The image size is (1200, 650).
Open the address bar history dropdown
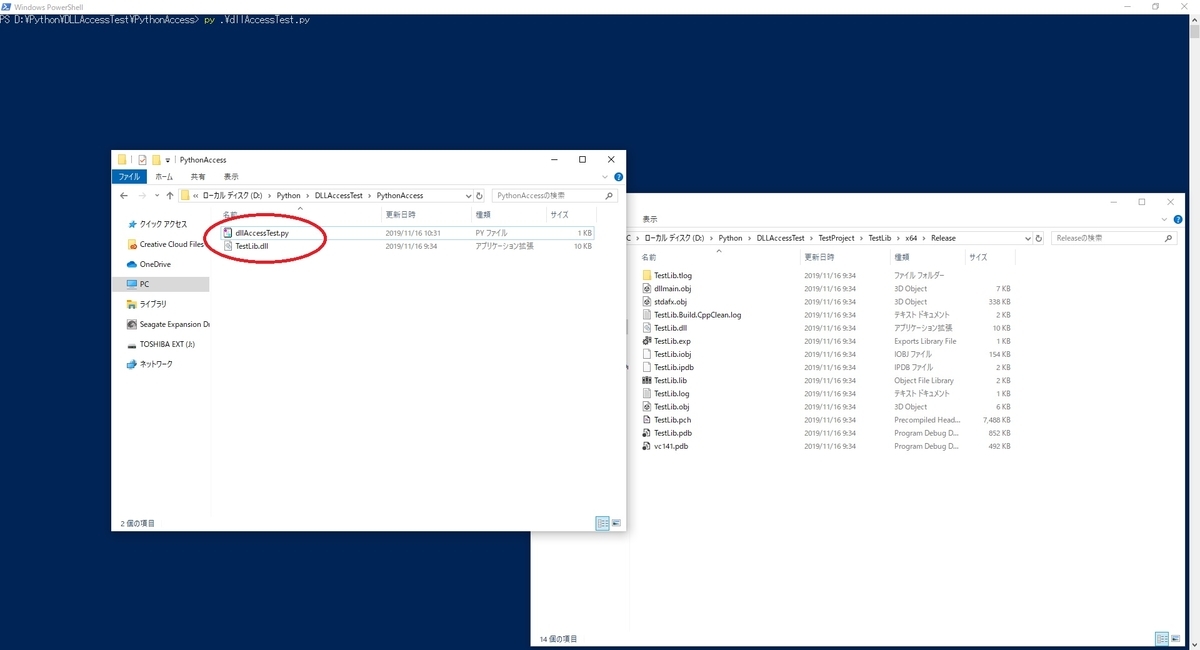pyautogui.click(x=467, y=195)
